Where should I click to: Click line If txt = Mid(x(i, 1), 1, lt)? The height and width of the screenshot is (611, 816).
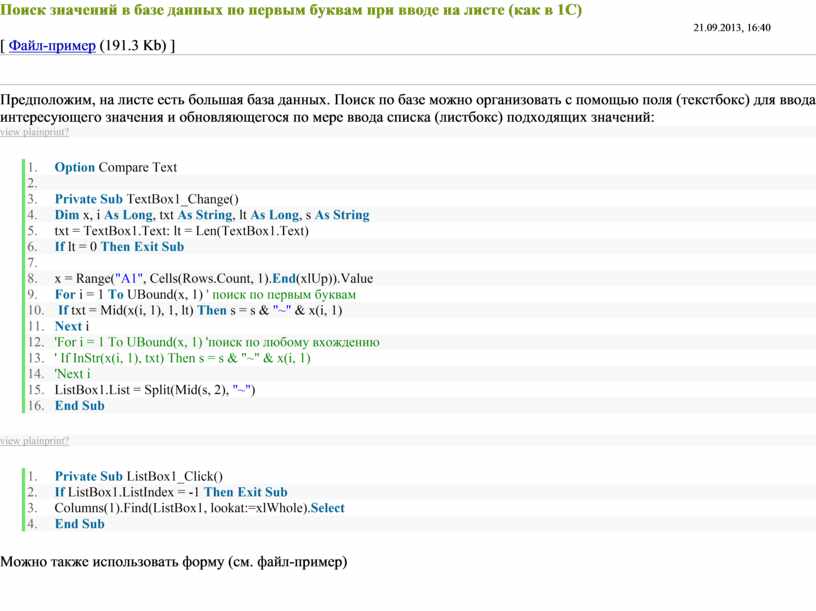(x=200, y=310)
